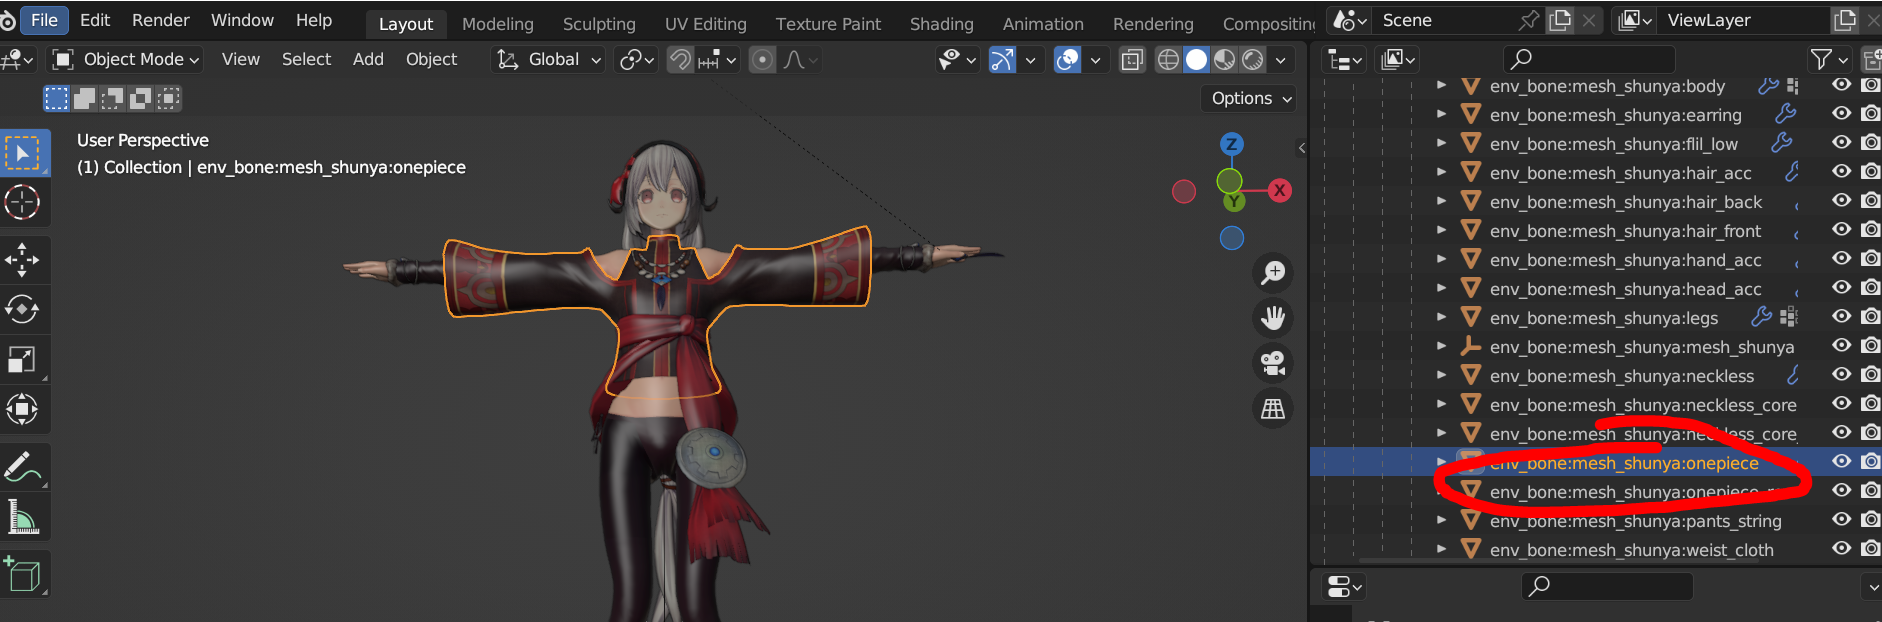Screen dimensions: 1882x622
Task: Open the Object menu in viewport header
Action: click(431, 60)
